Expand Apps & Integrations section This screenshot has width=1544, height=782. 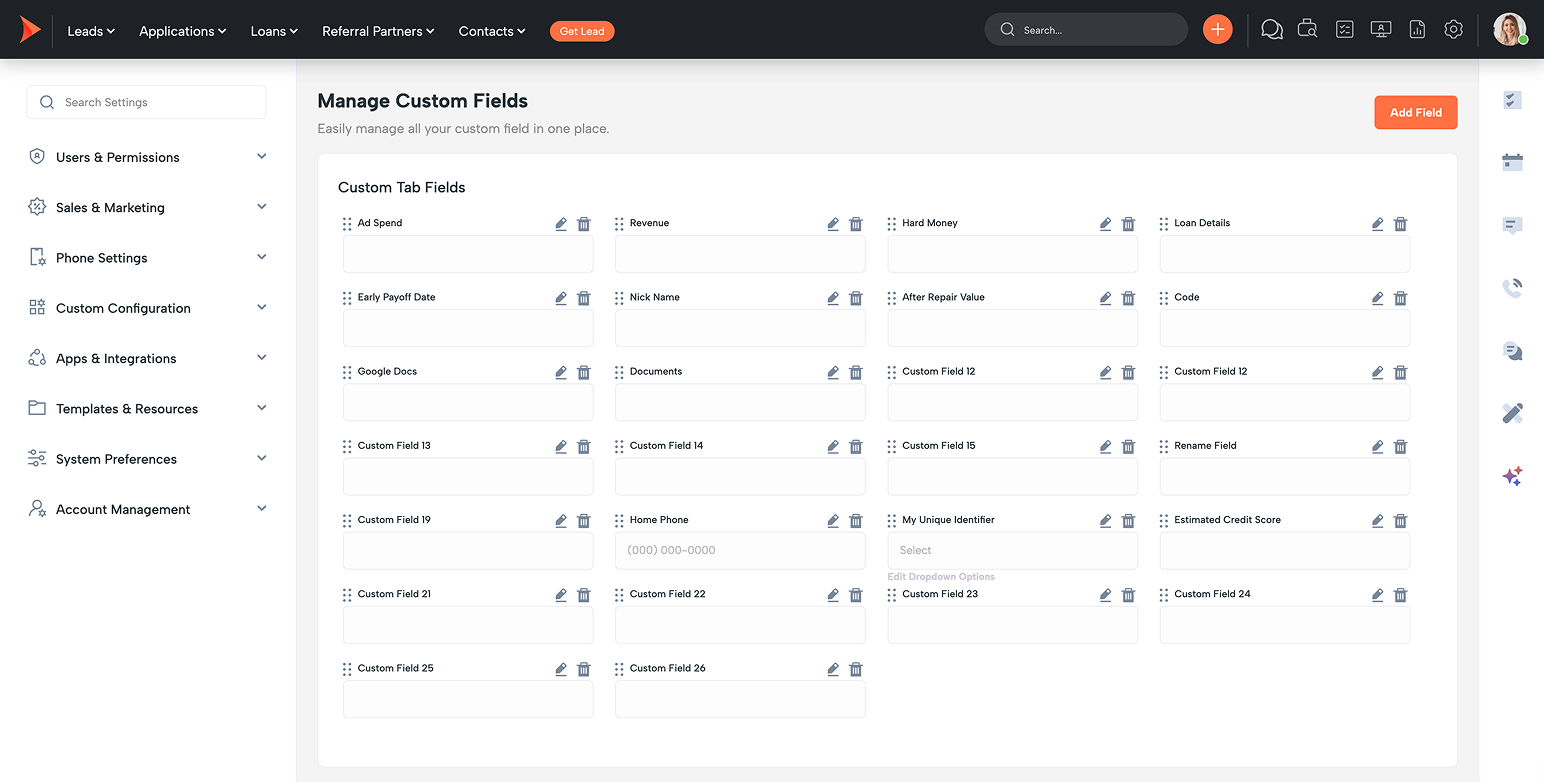[148, 358]
